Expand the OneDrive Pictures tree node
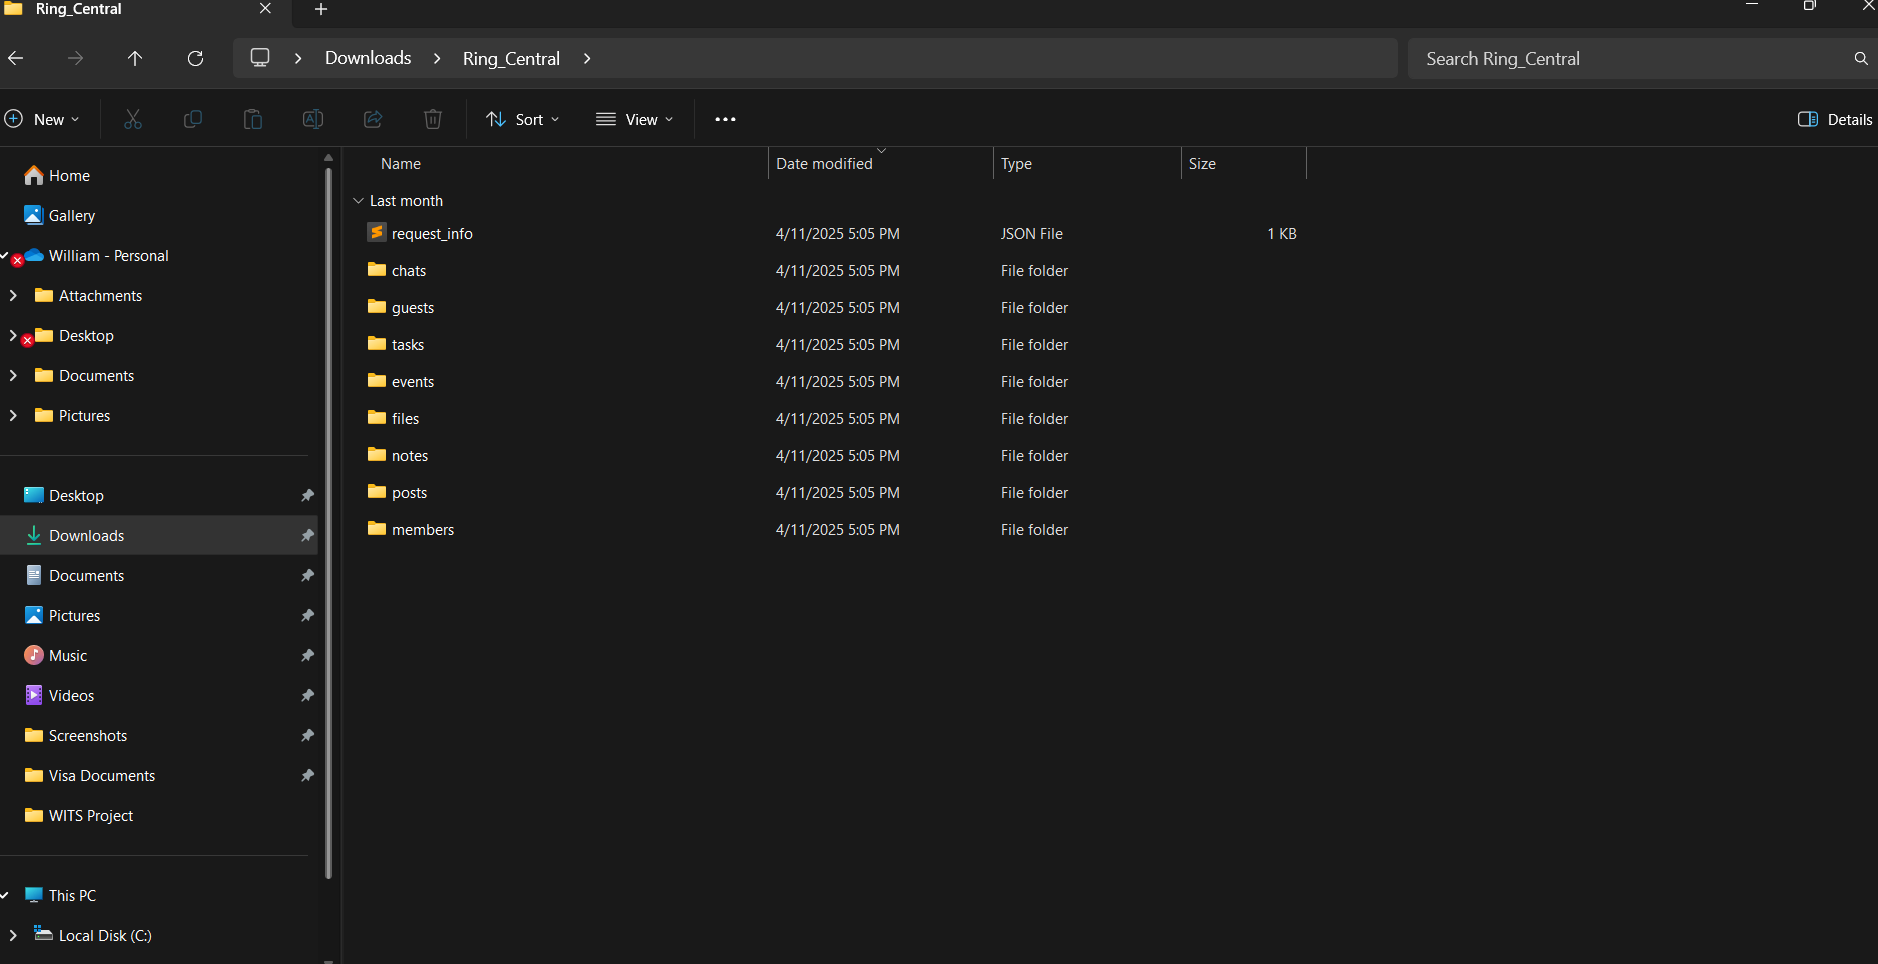 point(13,415)
